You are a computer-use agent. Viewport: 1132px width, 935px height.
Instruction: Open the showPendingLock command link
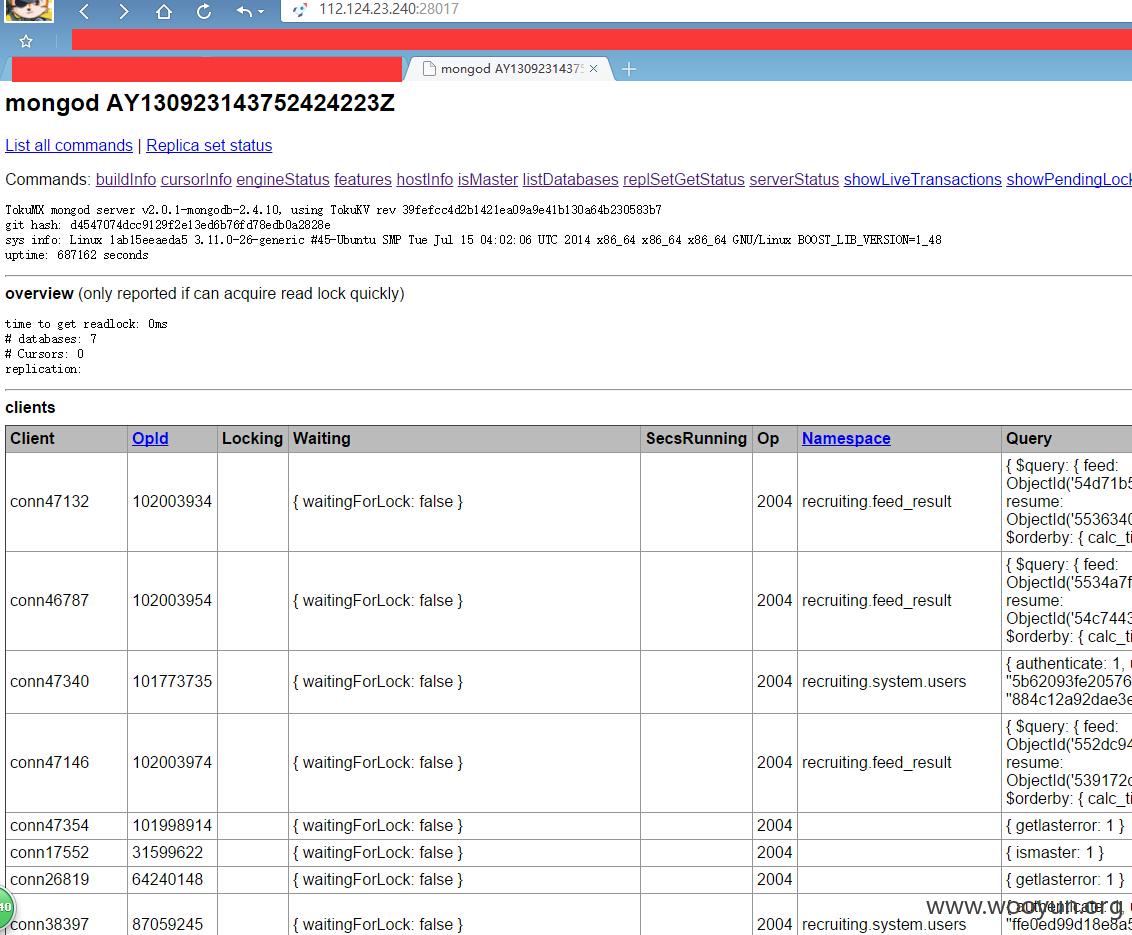tap(1069, 179)
